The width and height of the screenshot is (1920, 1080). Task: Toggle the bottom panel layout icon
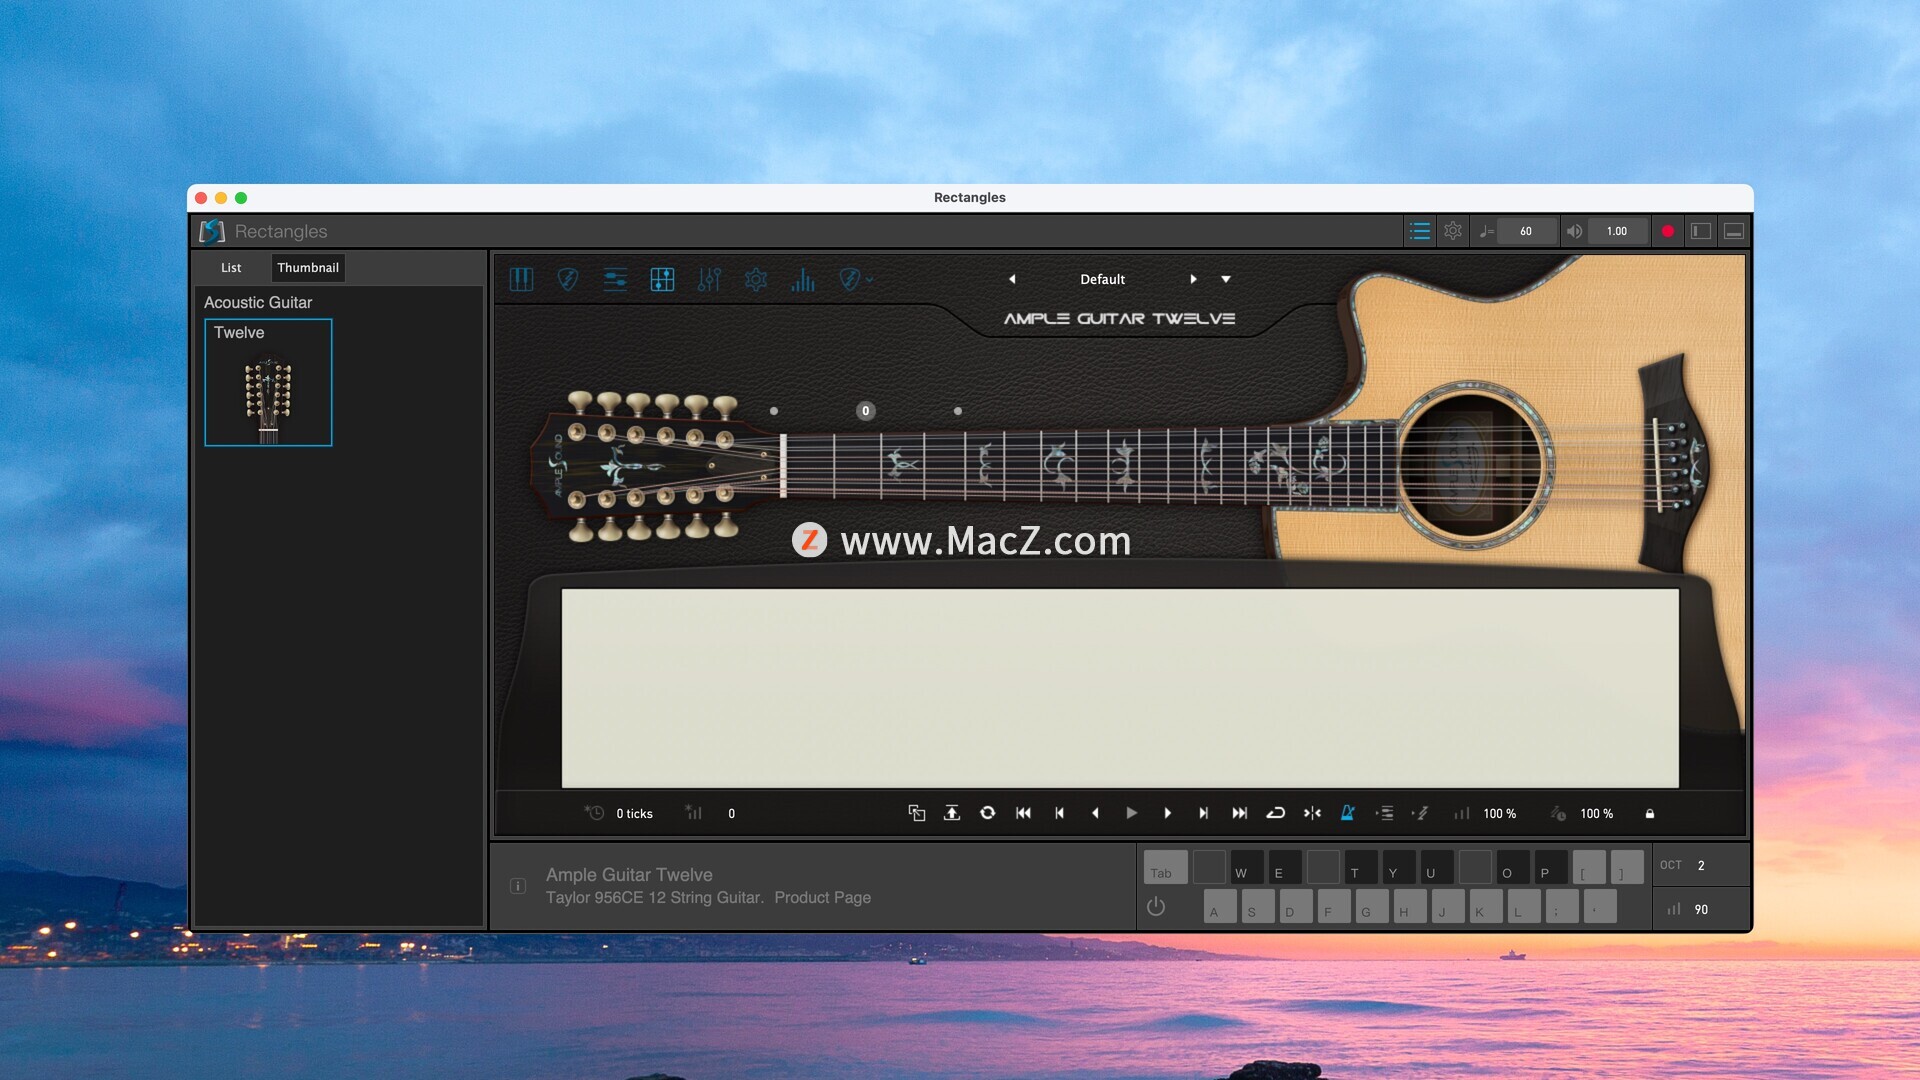(1734, 231)
